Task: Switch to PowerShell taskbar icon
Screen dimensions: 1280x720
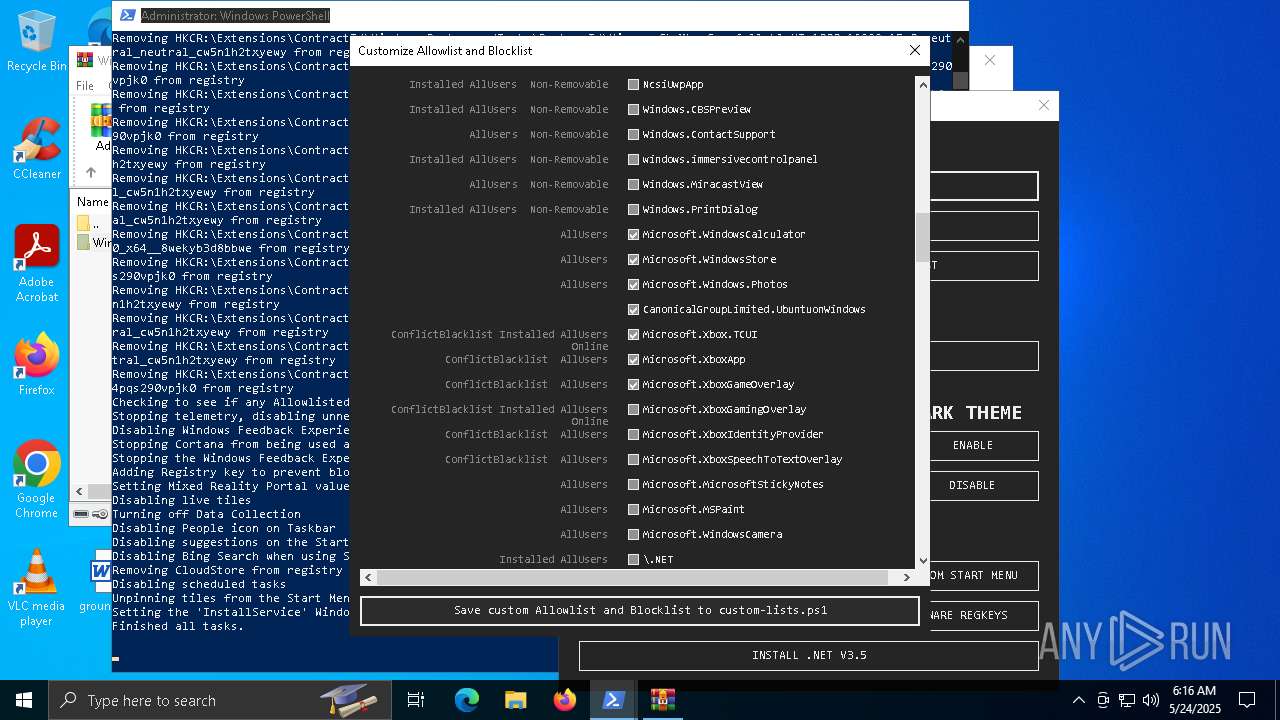Action: [613, 700]
